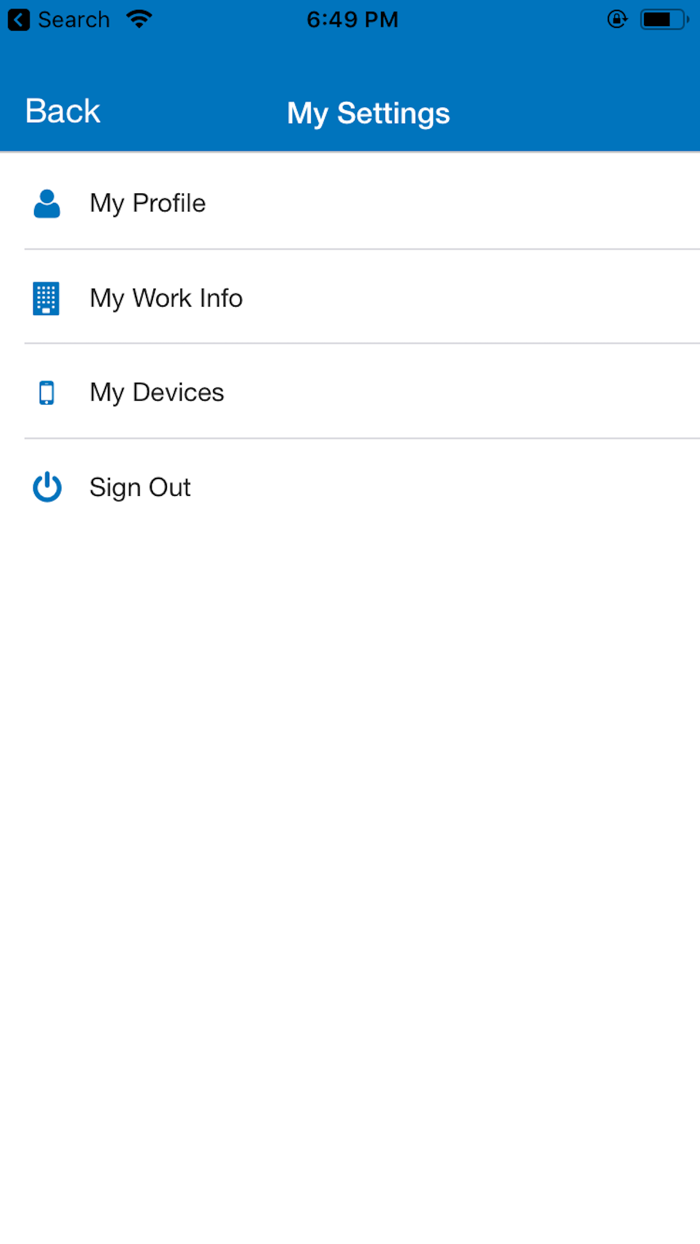Viewport: 700px width, 1244px height.
Task: Return to Search via the status bar text
Action: 73,20
